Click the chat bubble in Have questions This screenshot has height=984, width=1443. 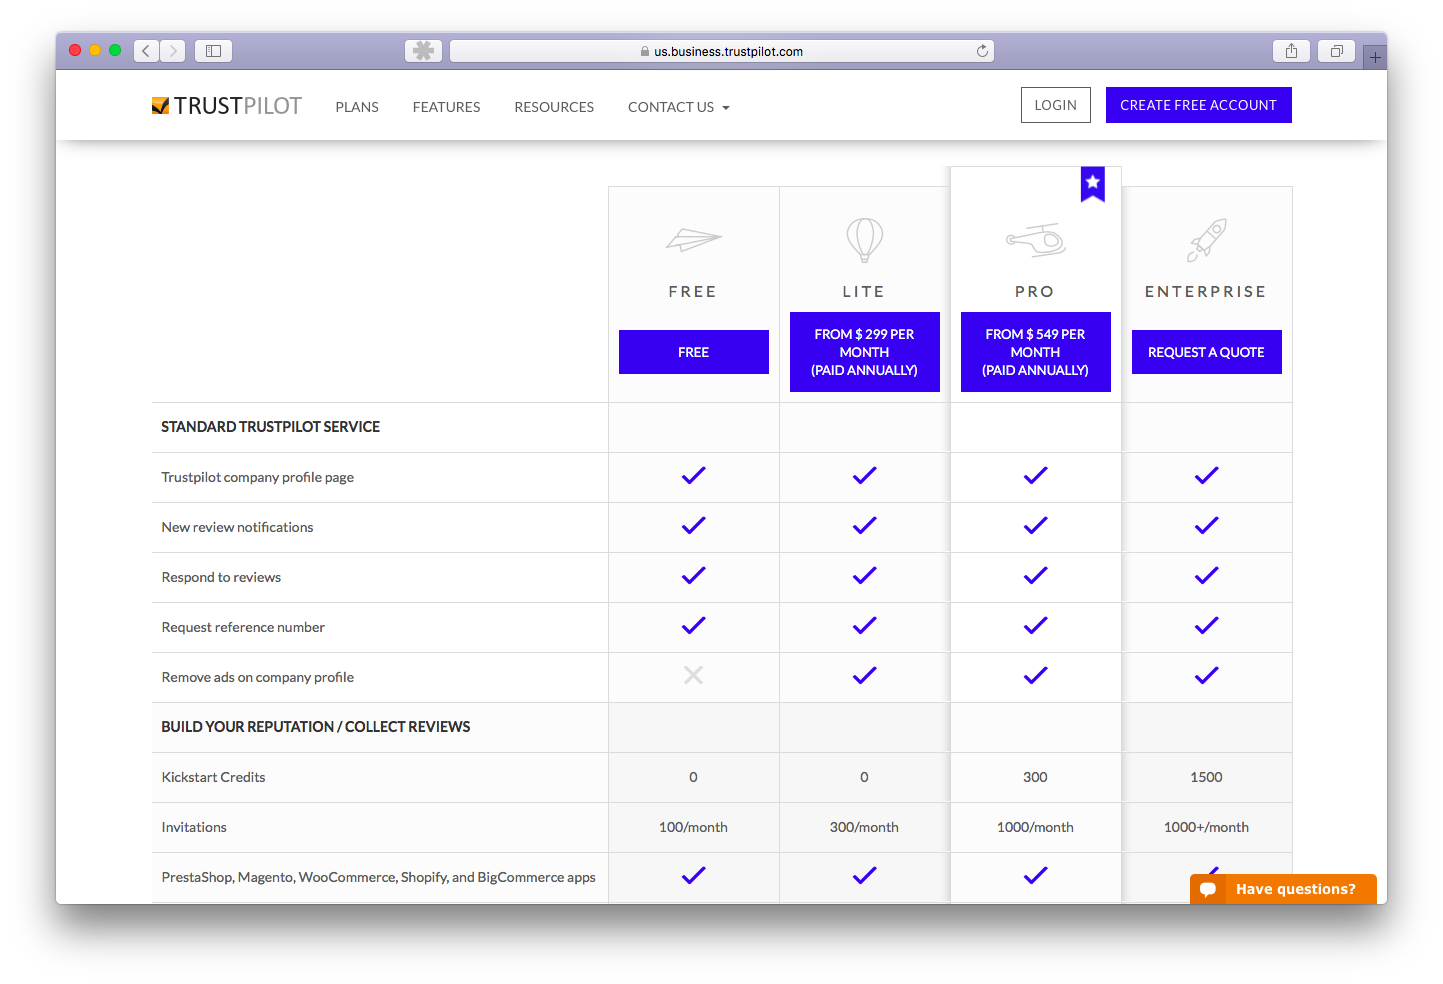tap(1208, 889)
